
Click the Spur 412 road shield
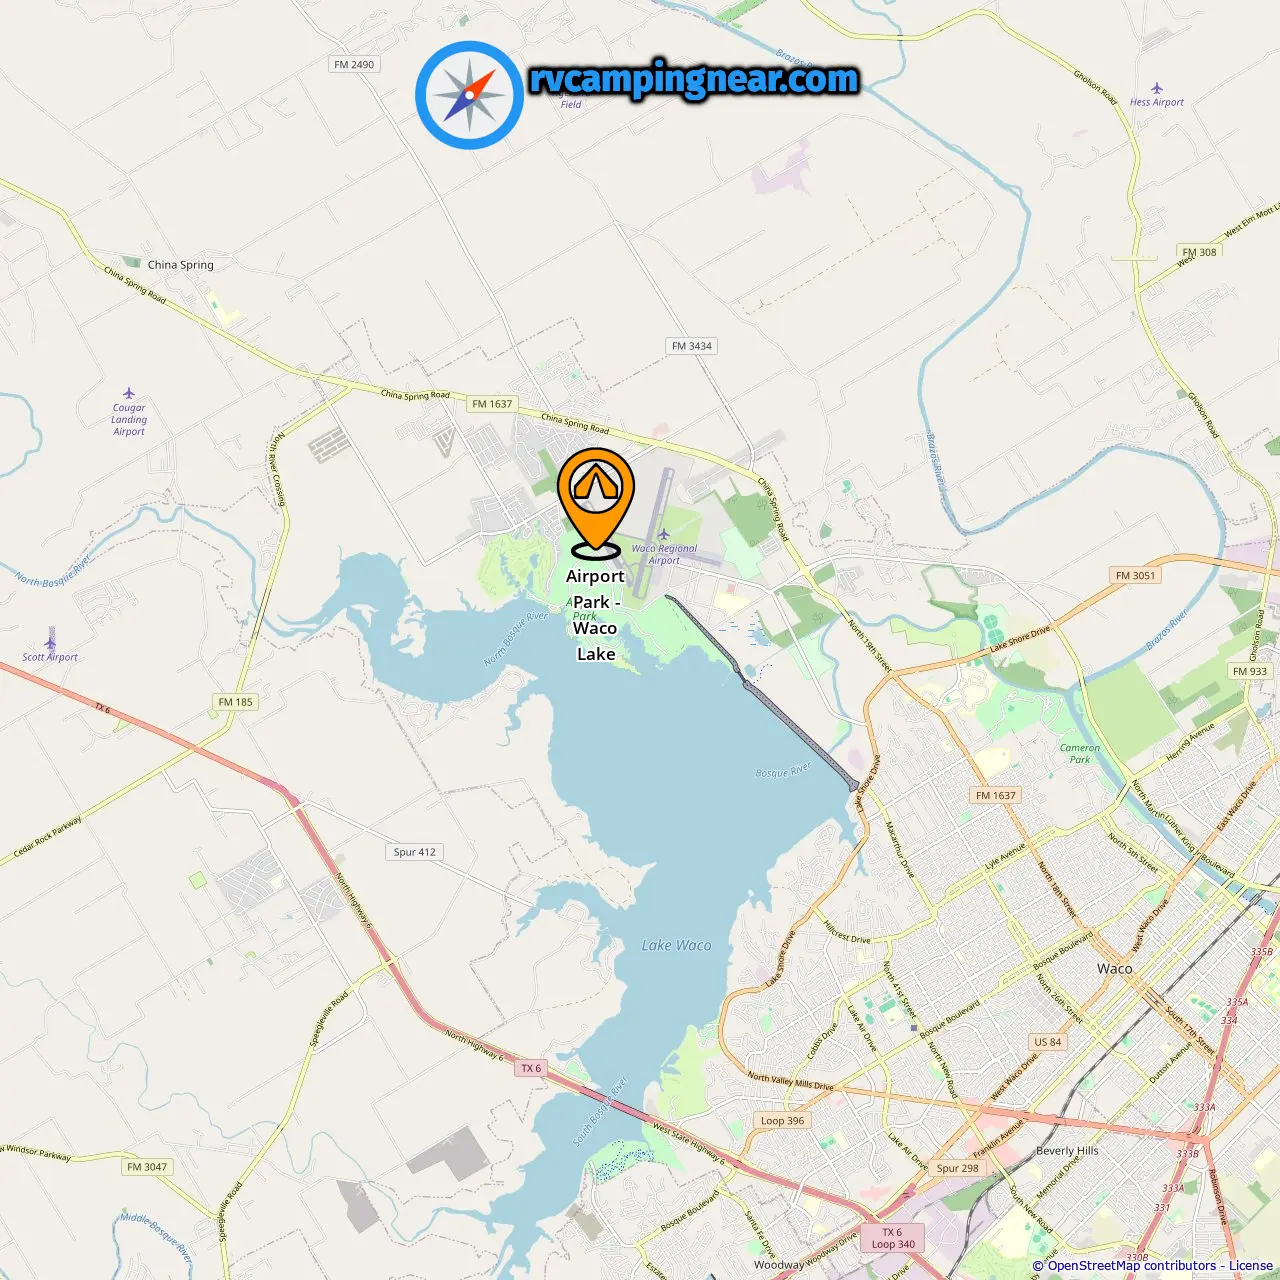click(x=415, y=852)
